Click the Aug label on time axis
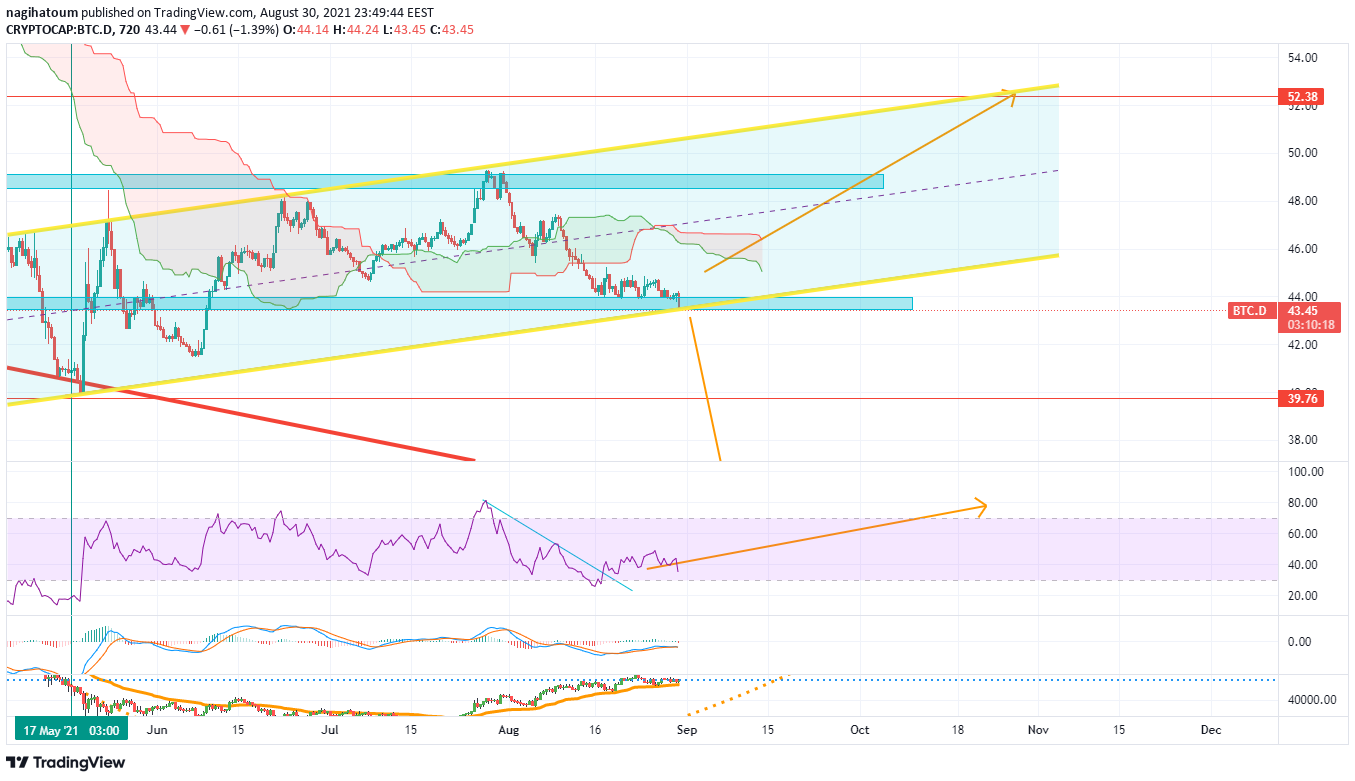 [508, 731]
